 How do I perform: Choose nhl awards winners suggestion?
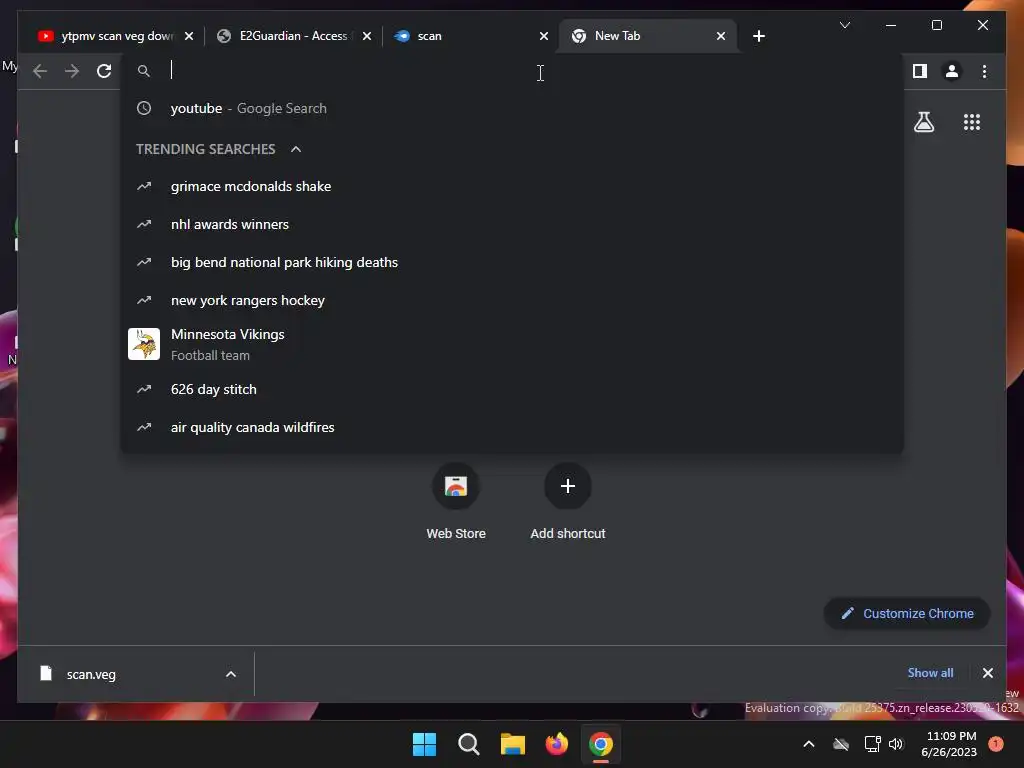(512, 225)
